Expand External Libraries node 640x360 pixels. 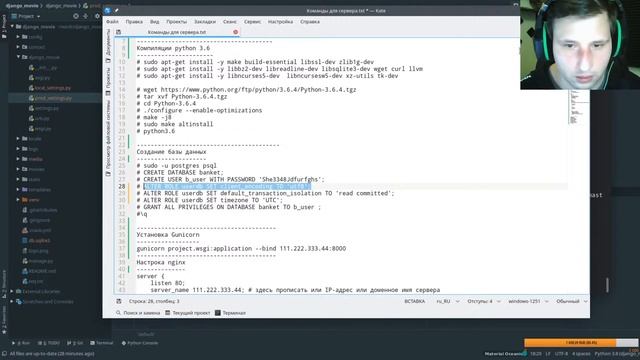point(12,291)
